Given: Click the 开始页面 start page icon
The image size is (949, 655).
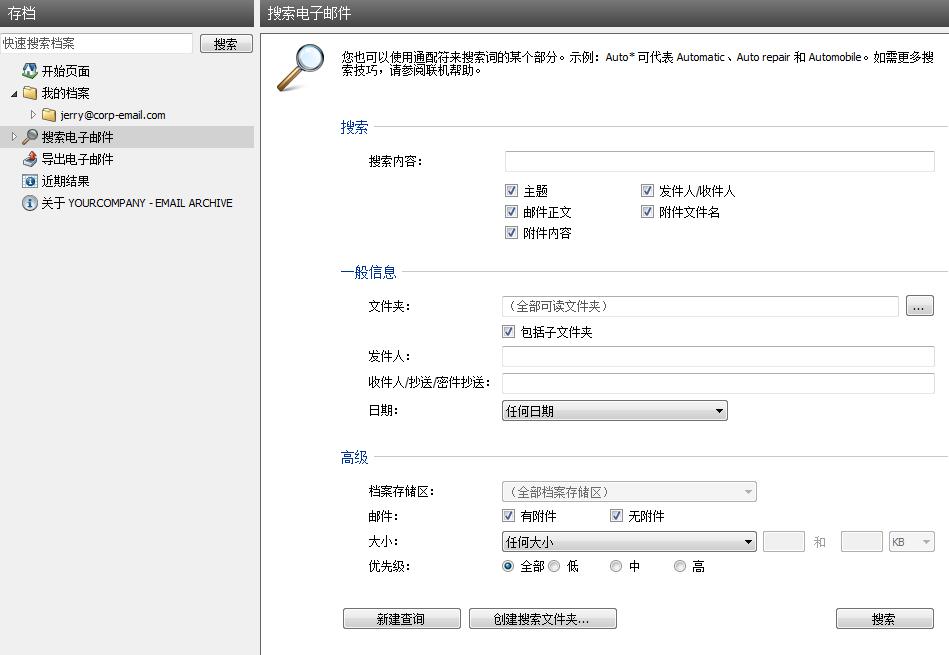Looking at the screenshot, I should tap(30, 71).
